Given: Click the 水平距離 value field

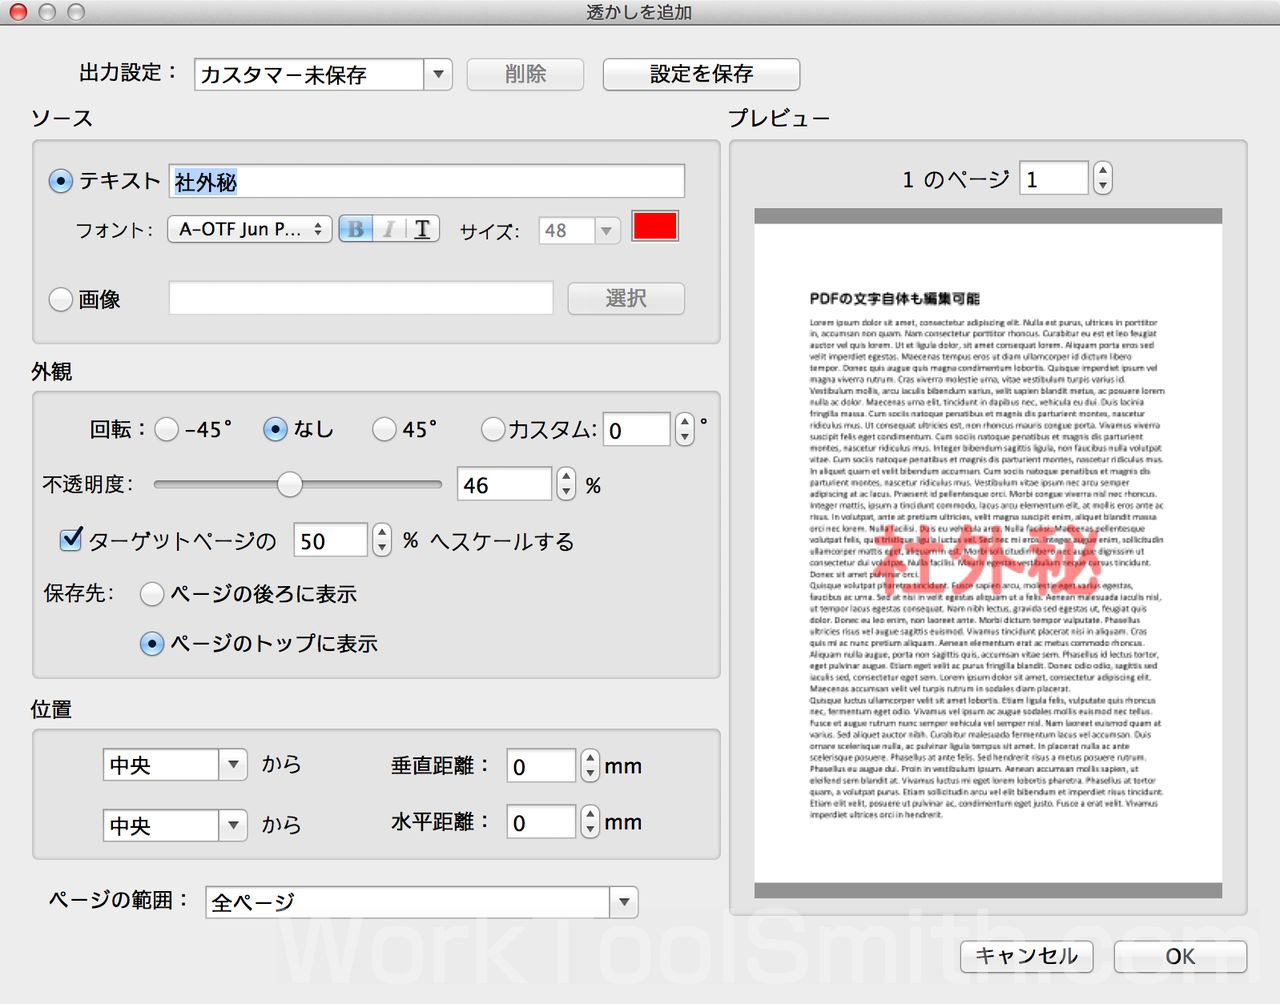Looking at the screenshot, I should click(x=541, y=822).
